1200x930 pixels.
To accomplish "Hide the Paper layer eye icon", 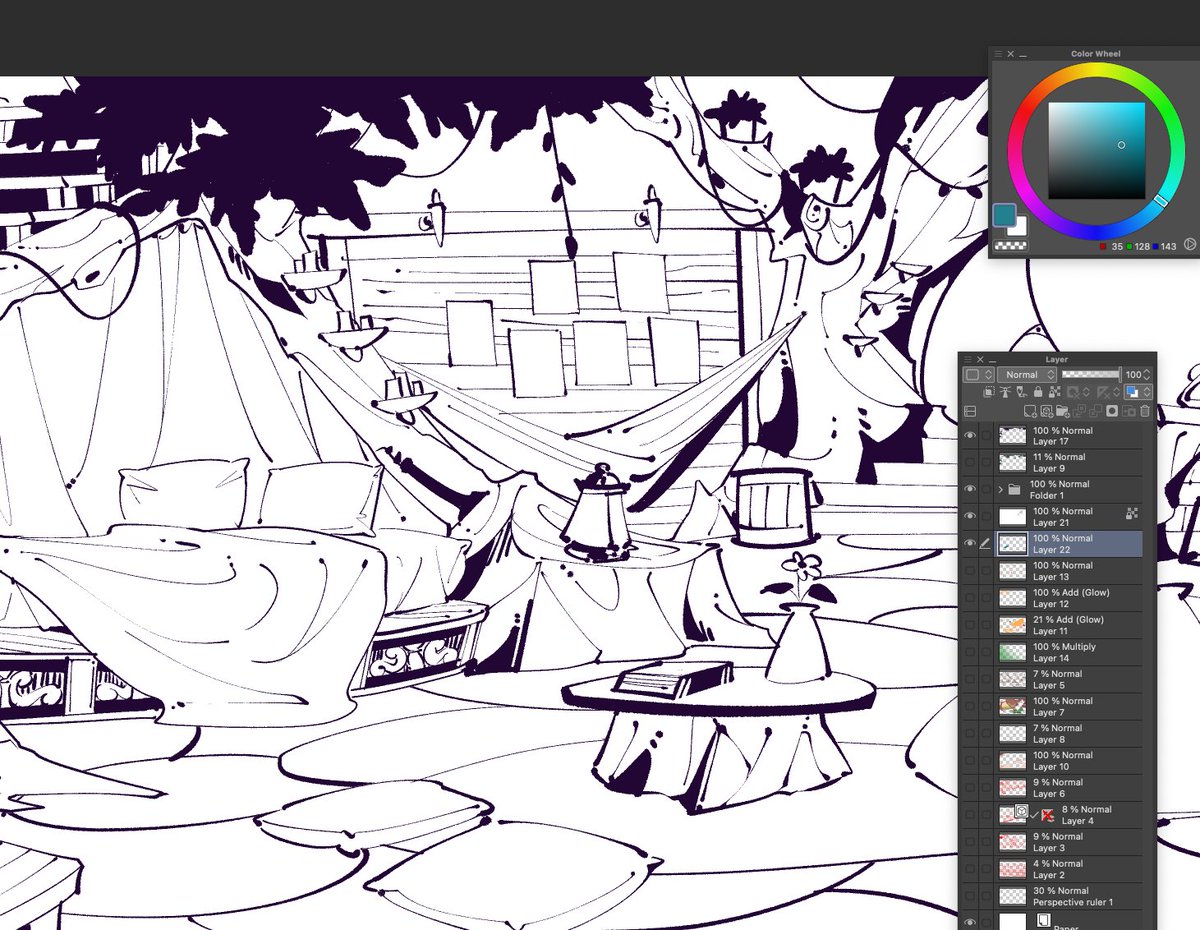I will tap(969, 922).
